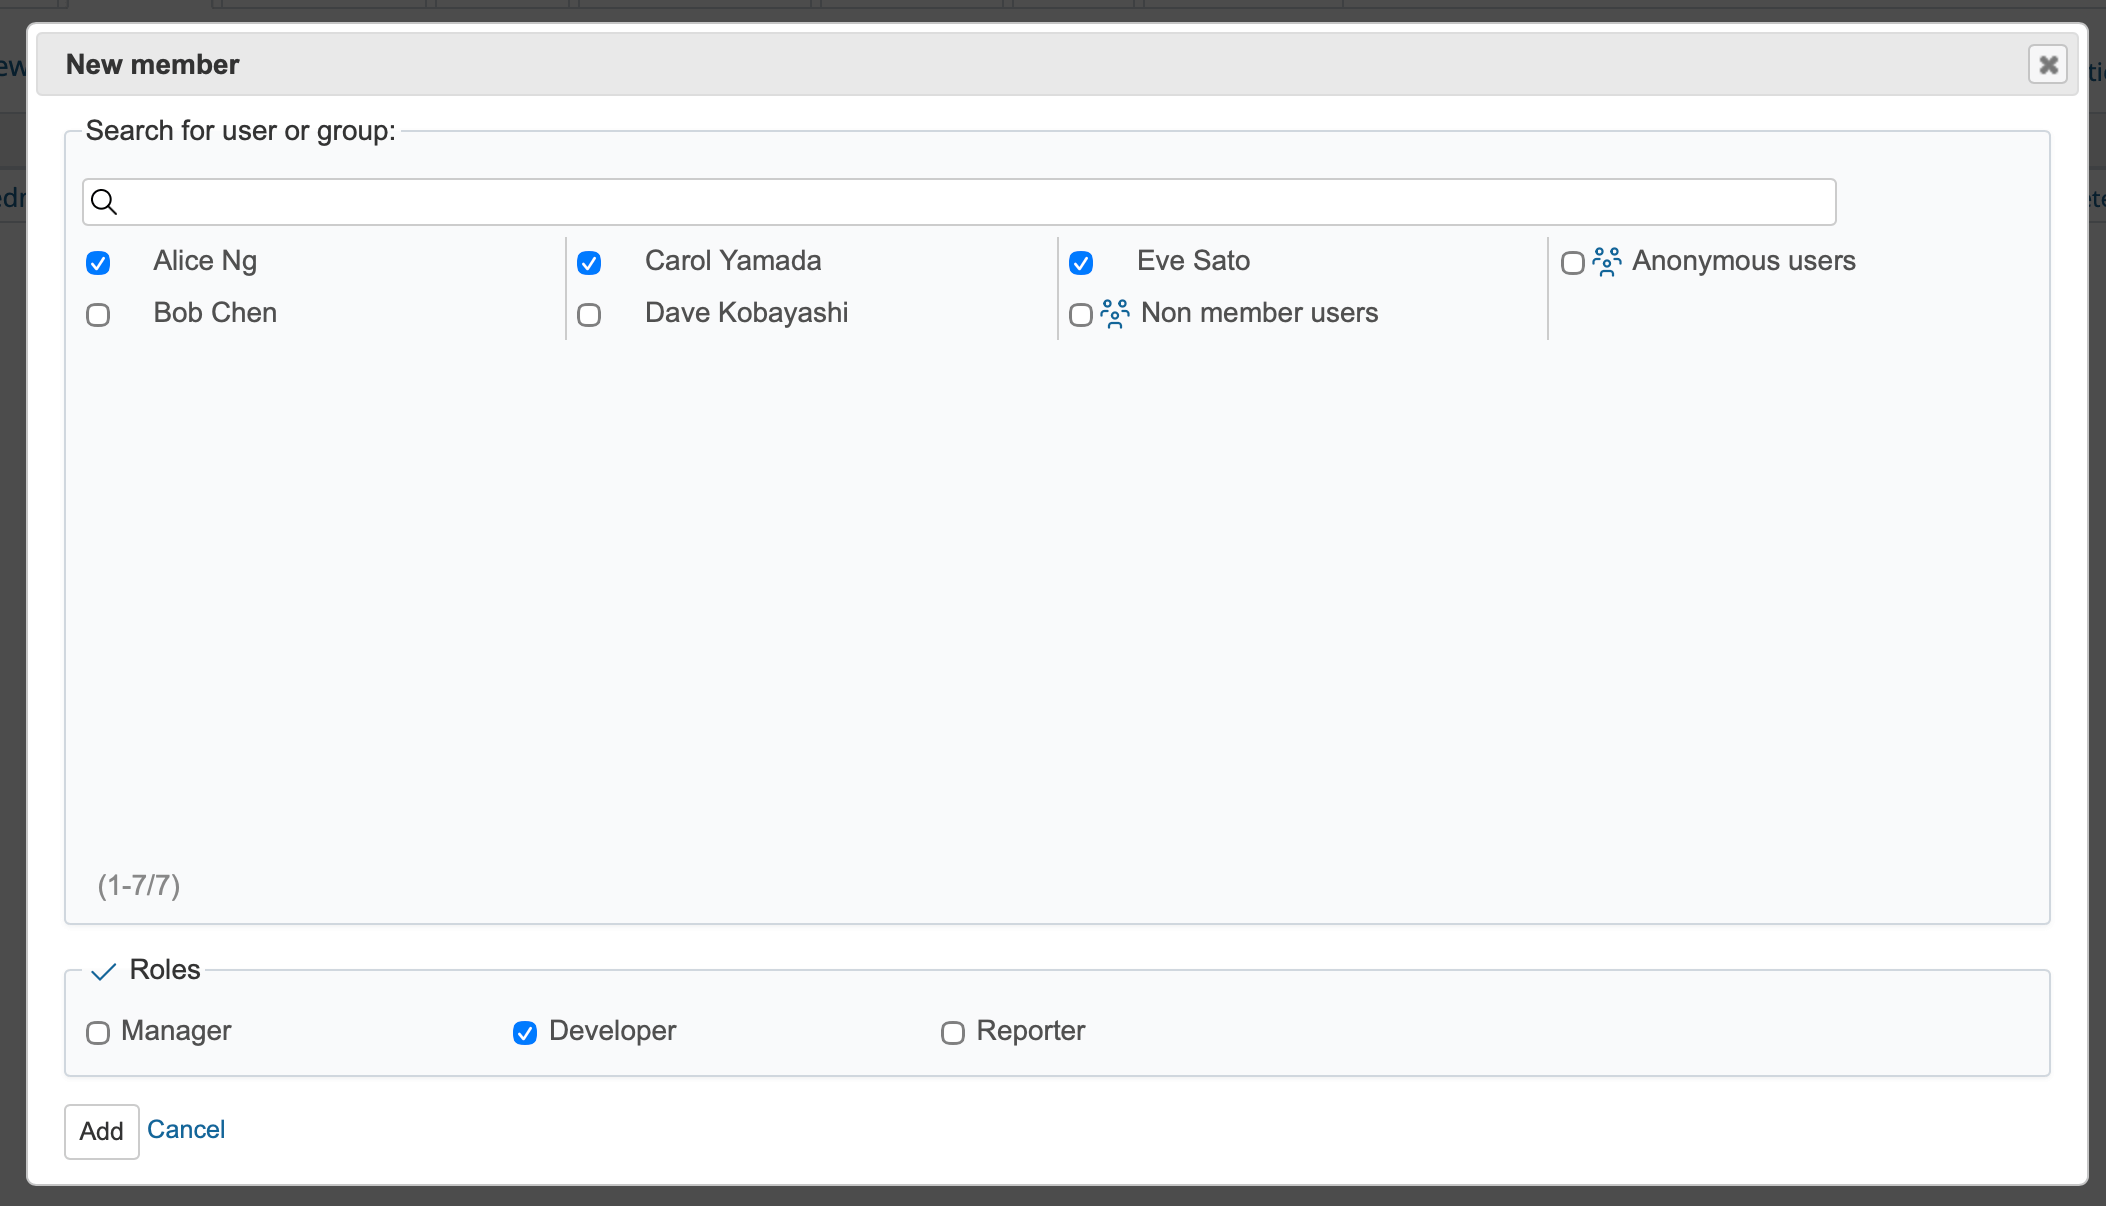Check the Bob Chen checkbox
This screenshot has width=2106, height=1206.
98,315
